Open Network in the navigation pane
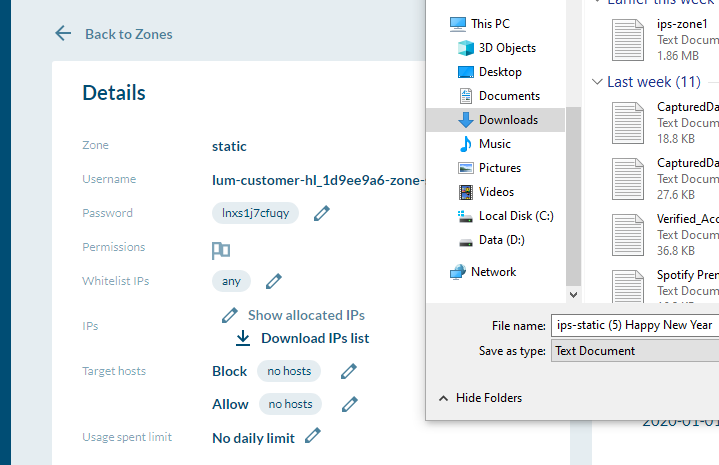 pyautogui.click(x=493, y=272)
